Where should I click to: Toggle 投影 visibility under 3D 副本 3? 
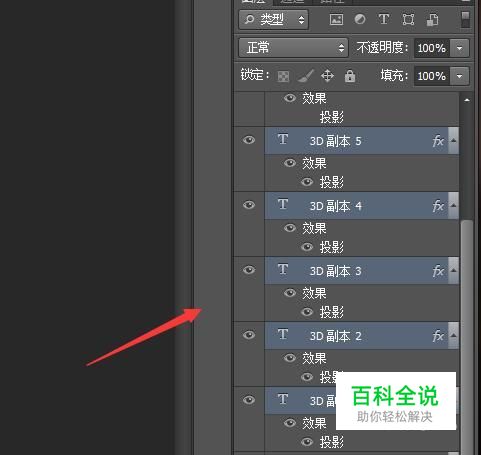[x=307, y=312]
